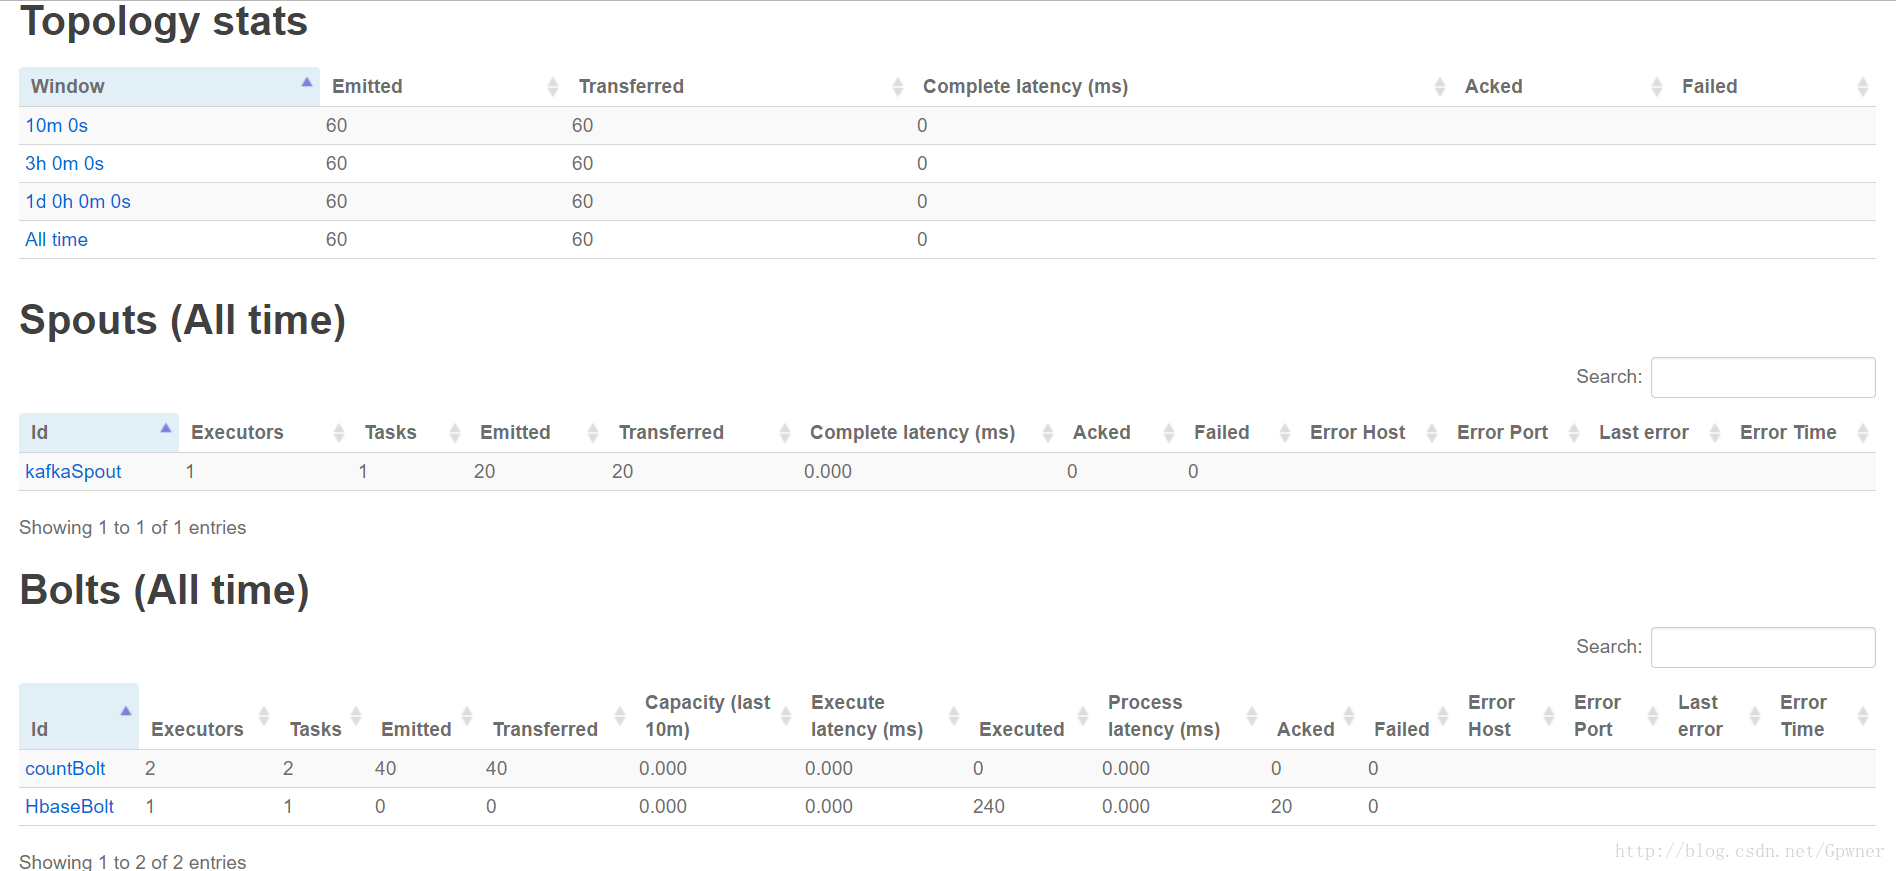Click sort arrows next to Spouts Failed
Image resolution: width=1896 pixels, height=871 pixels.
pyautogui.click(x=1285, y=433)
